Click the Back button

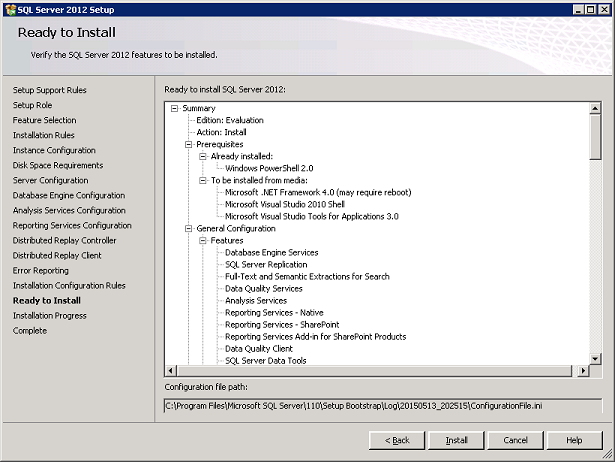coord(397,440)
